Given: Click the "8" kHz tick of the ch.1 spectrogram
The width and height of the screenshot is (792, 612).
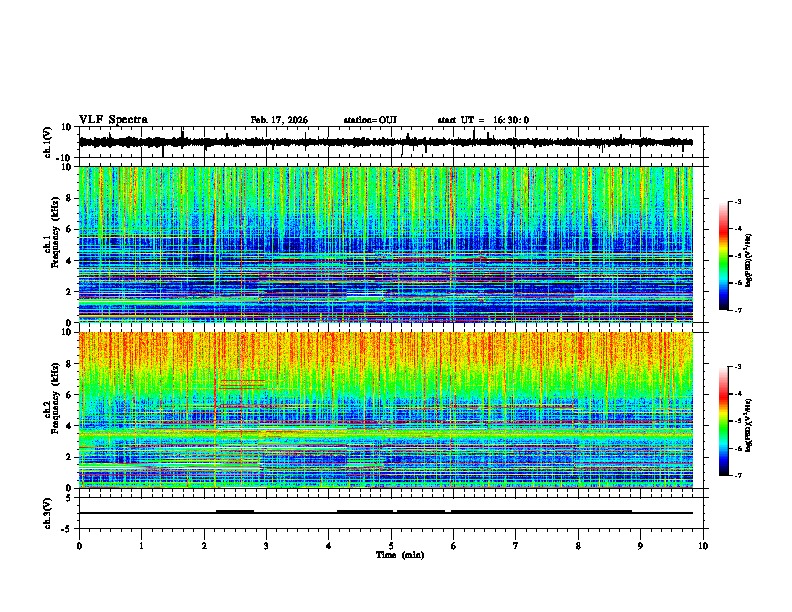Looking at the screenshot, I should [70, 198].
